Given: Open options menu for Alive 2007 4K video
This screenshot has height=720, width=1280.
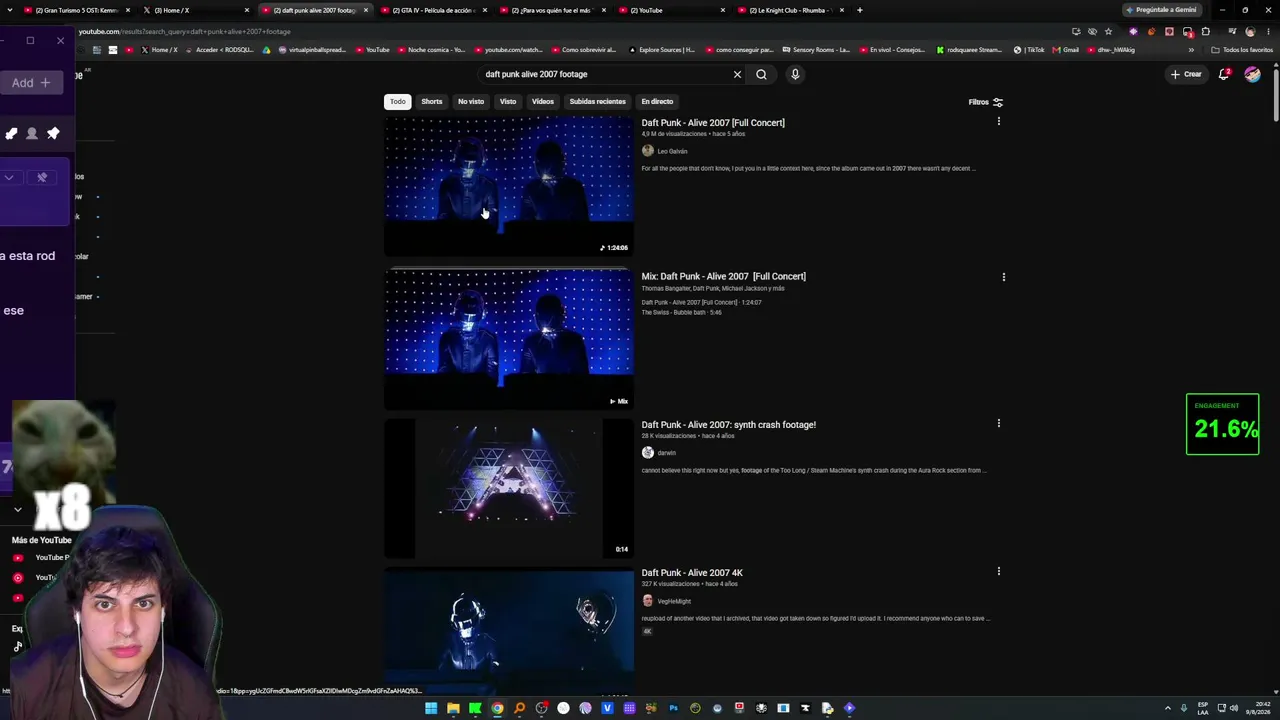Looking at the screenshot, I should coord(998,571).
